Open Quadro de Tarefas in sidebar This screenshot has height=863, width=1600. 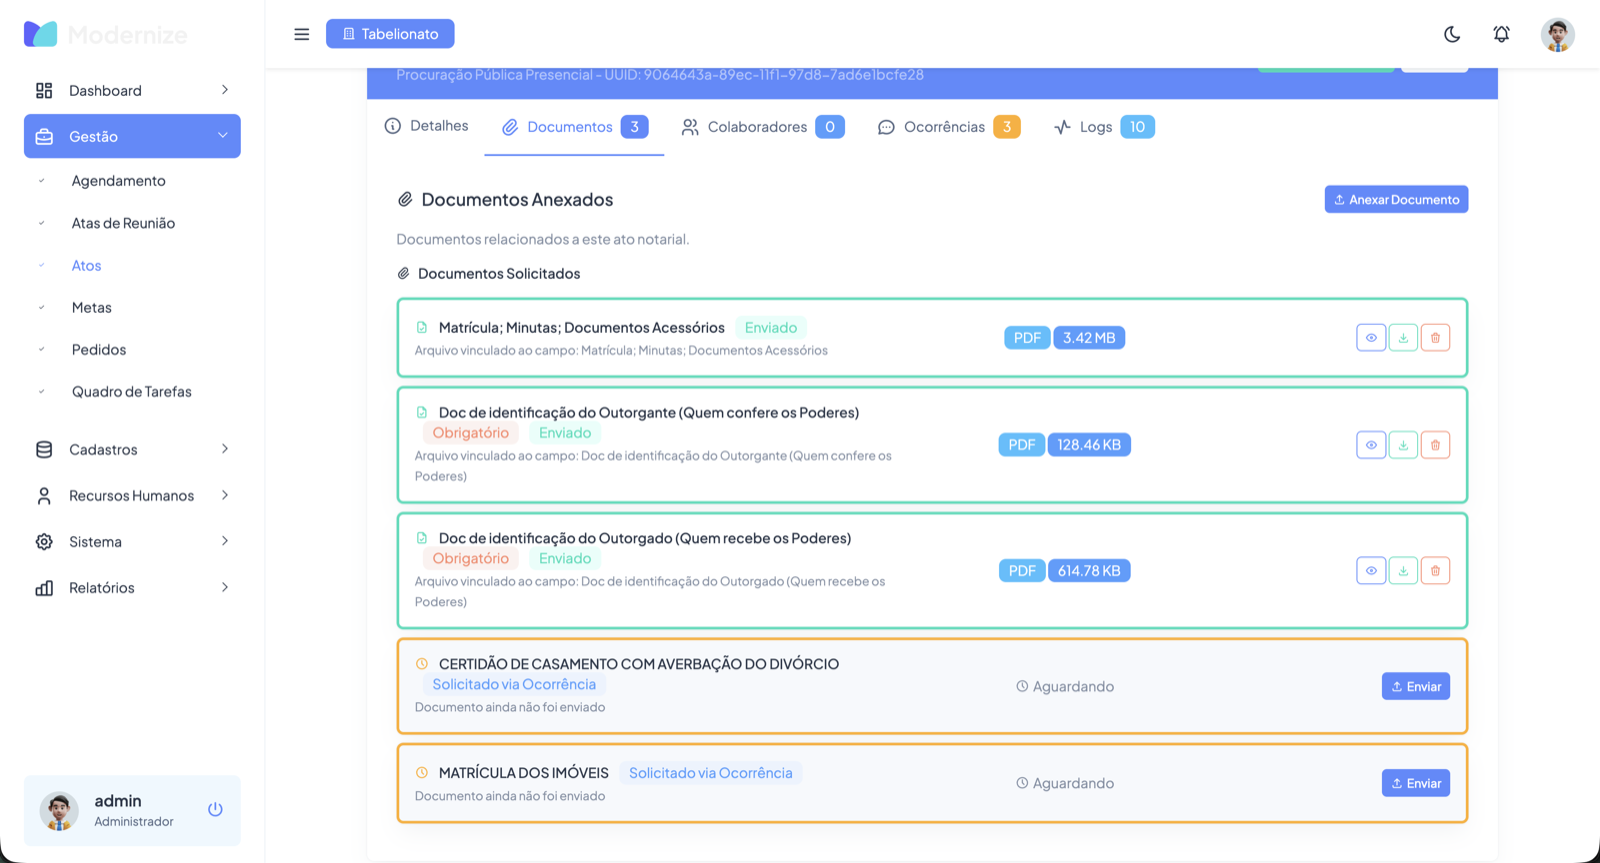(131, 391)
